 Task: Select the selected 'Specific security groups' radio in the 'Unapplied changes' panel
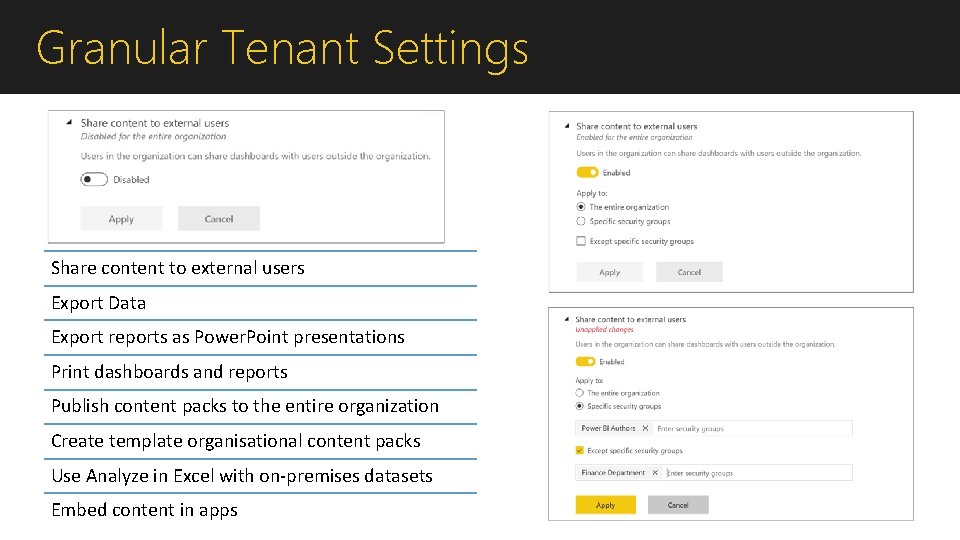tap(579, 406)
